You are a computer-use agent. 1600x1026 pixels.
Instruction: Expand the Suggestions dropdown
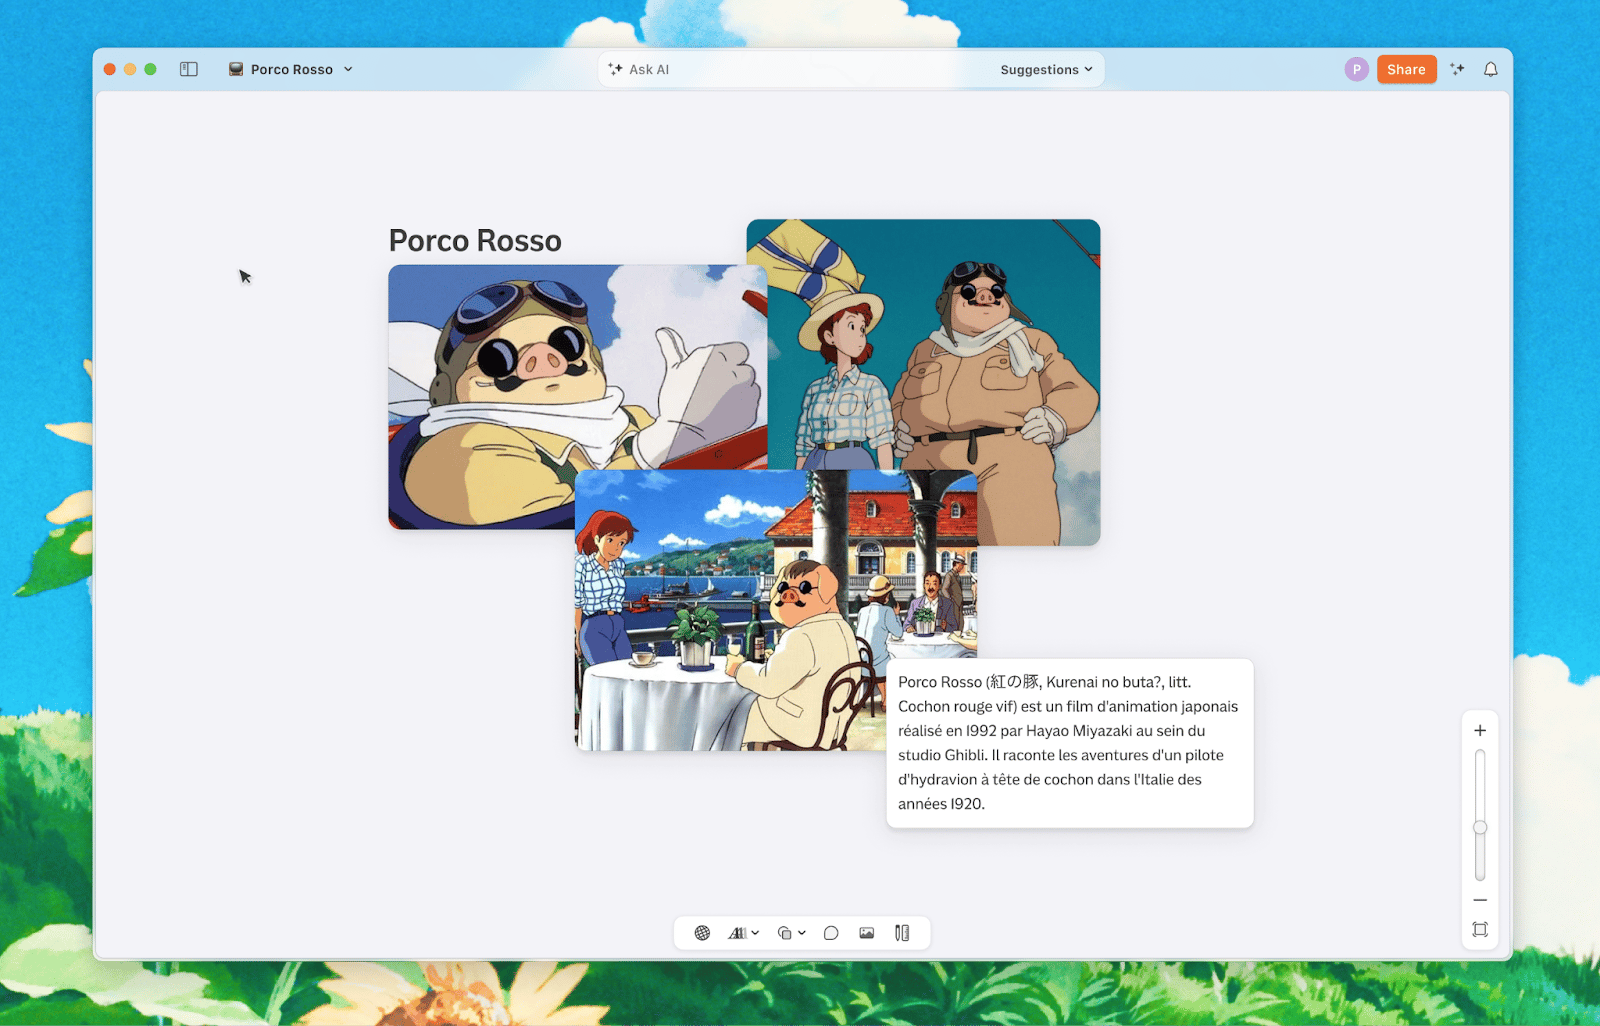tap(1046, 69)
